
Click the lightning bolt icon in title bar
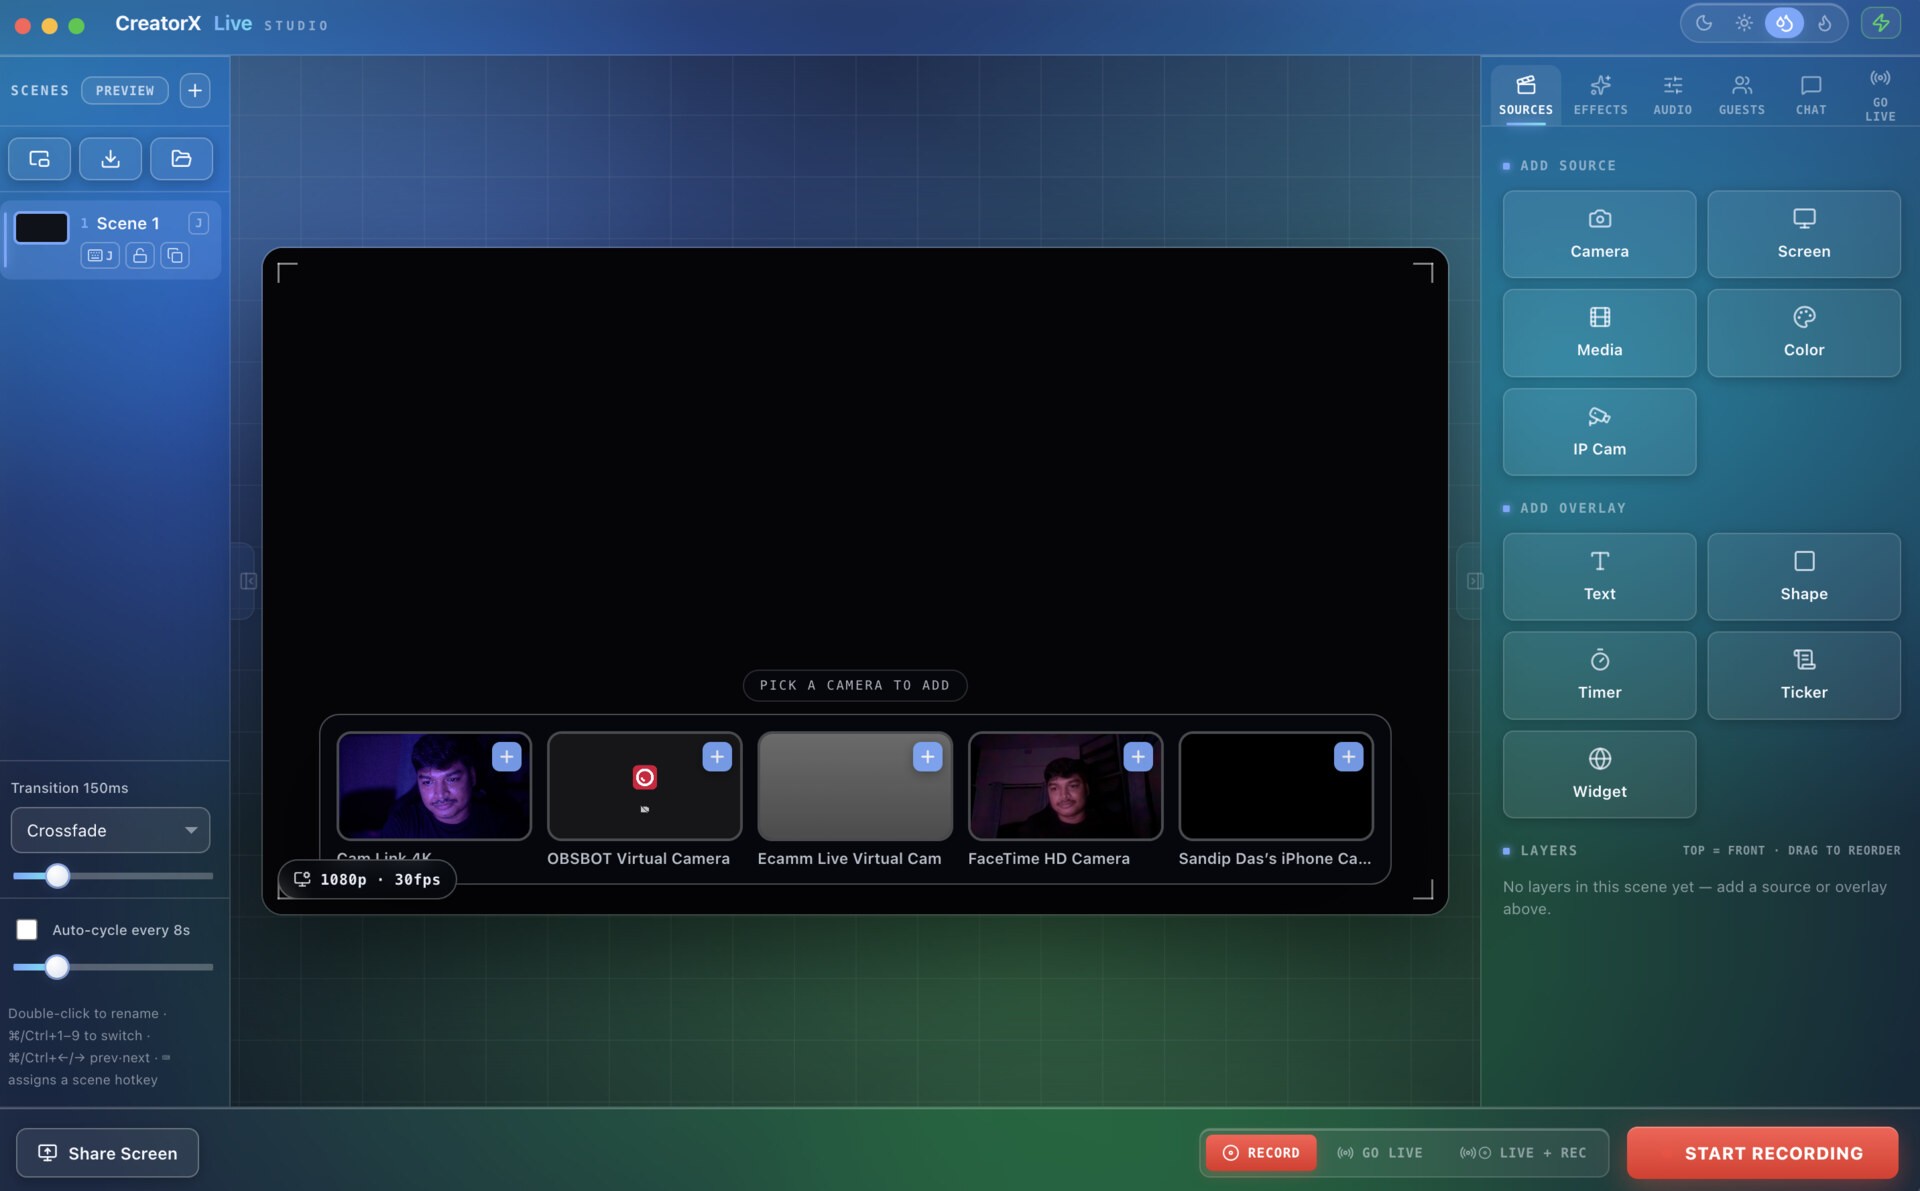(1880, 23)
